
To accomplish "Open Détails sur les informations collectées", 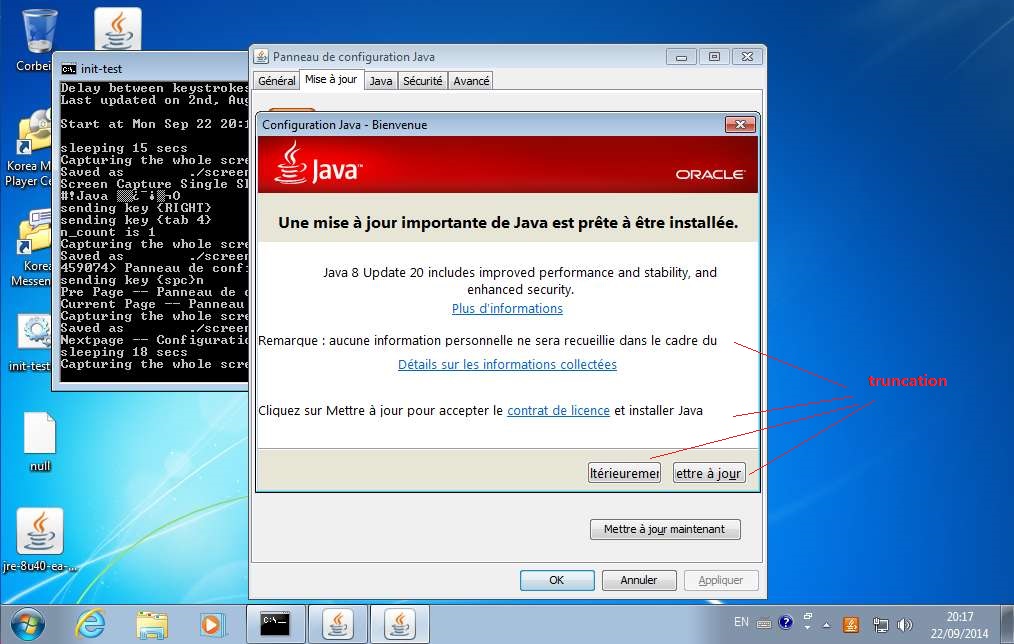I will (x=507, y=365).
